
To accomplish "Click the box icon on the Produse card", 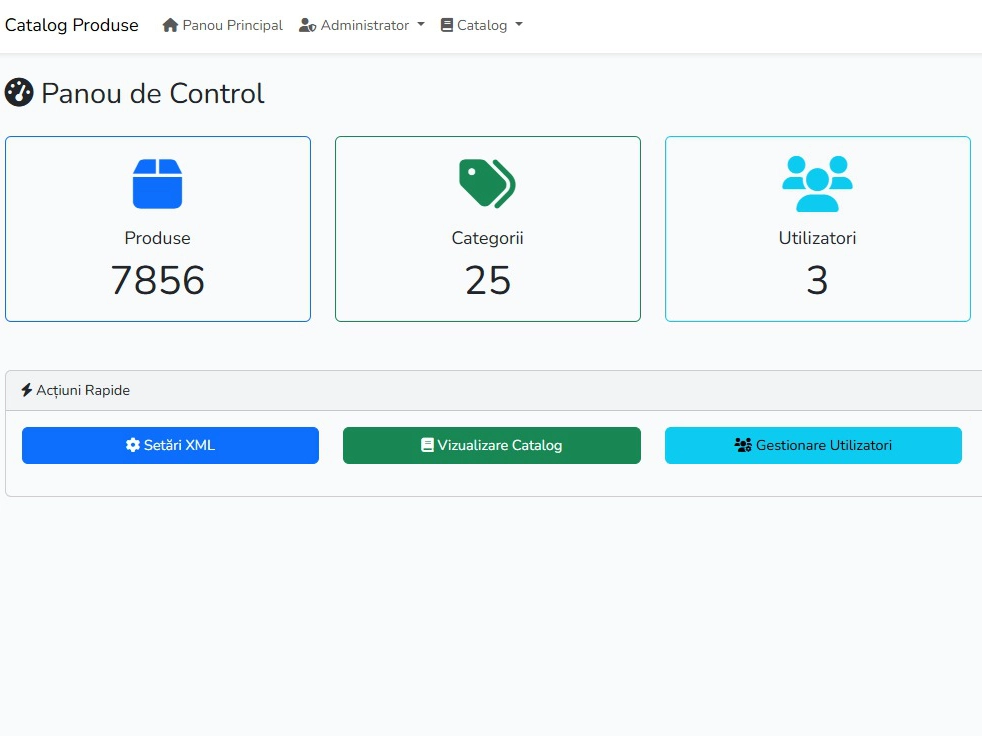I will pyautogui.click(x=157, y=183).
